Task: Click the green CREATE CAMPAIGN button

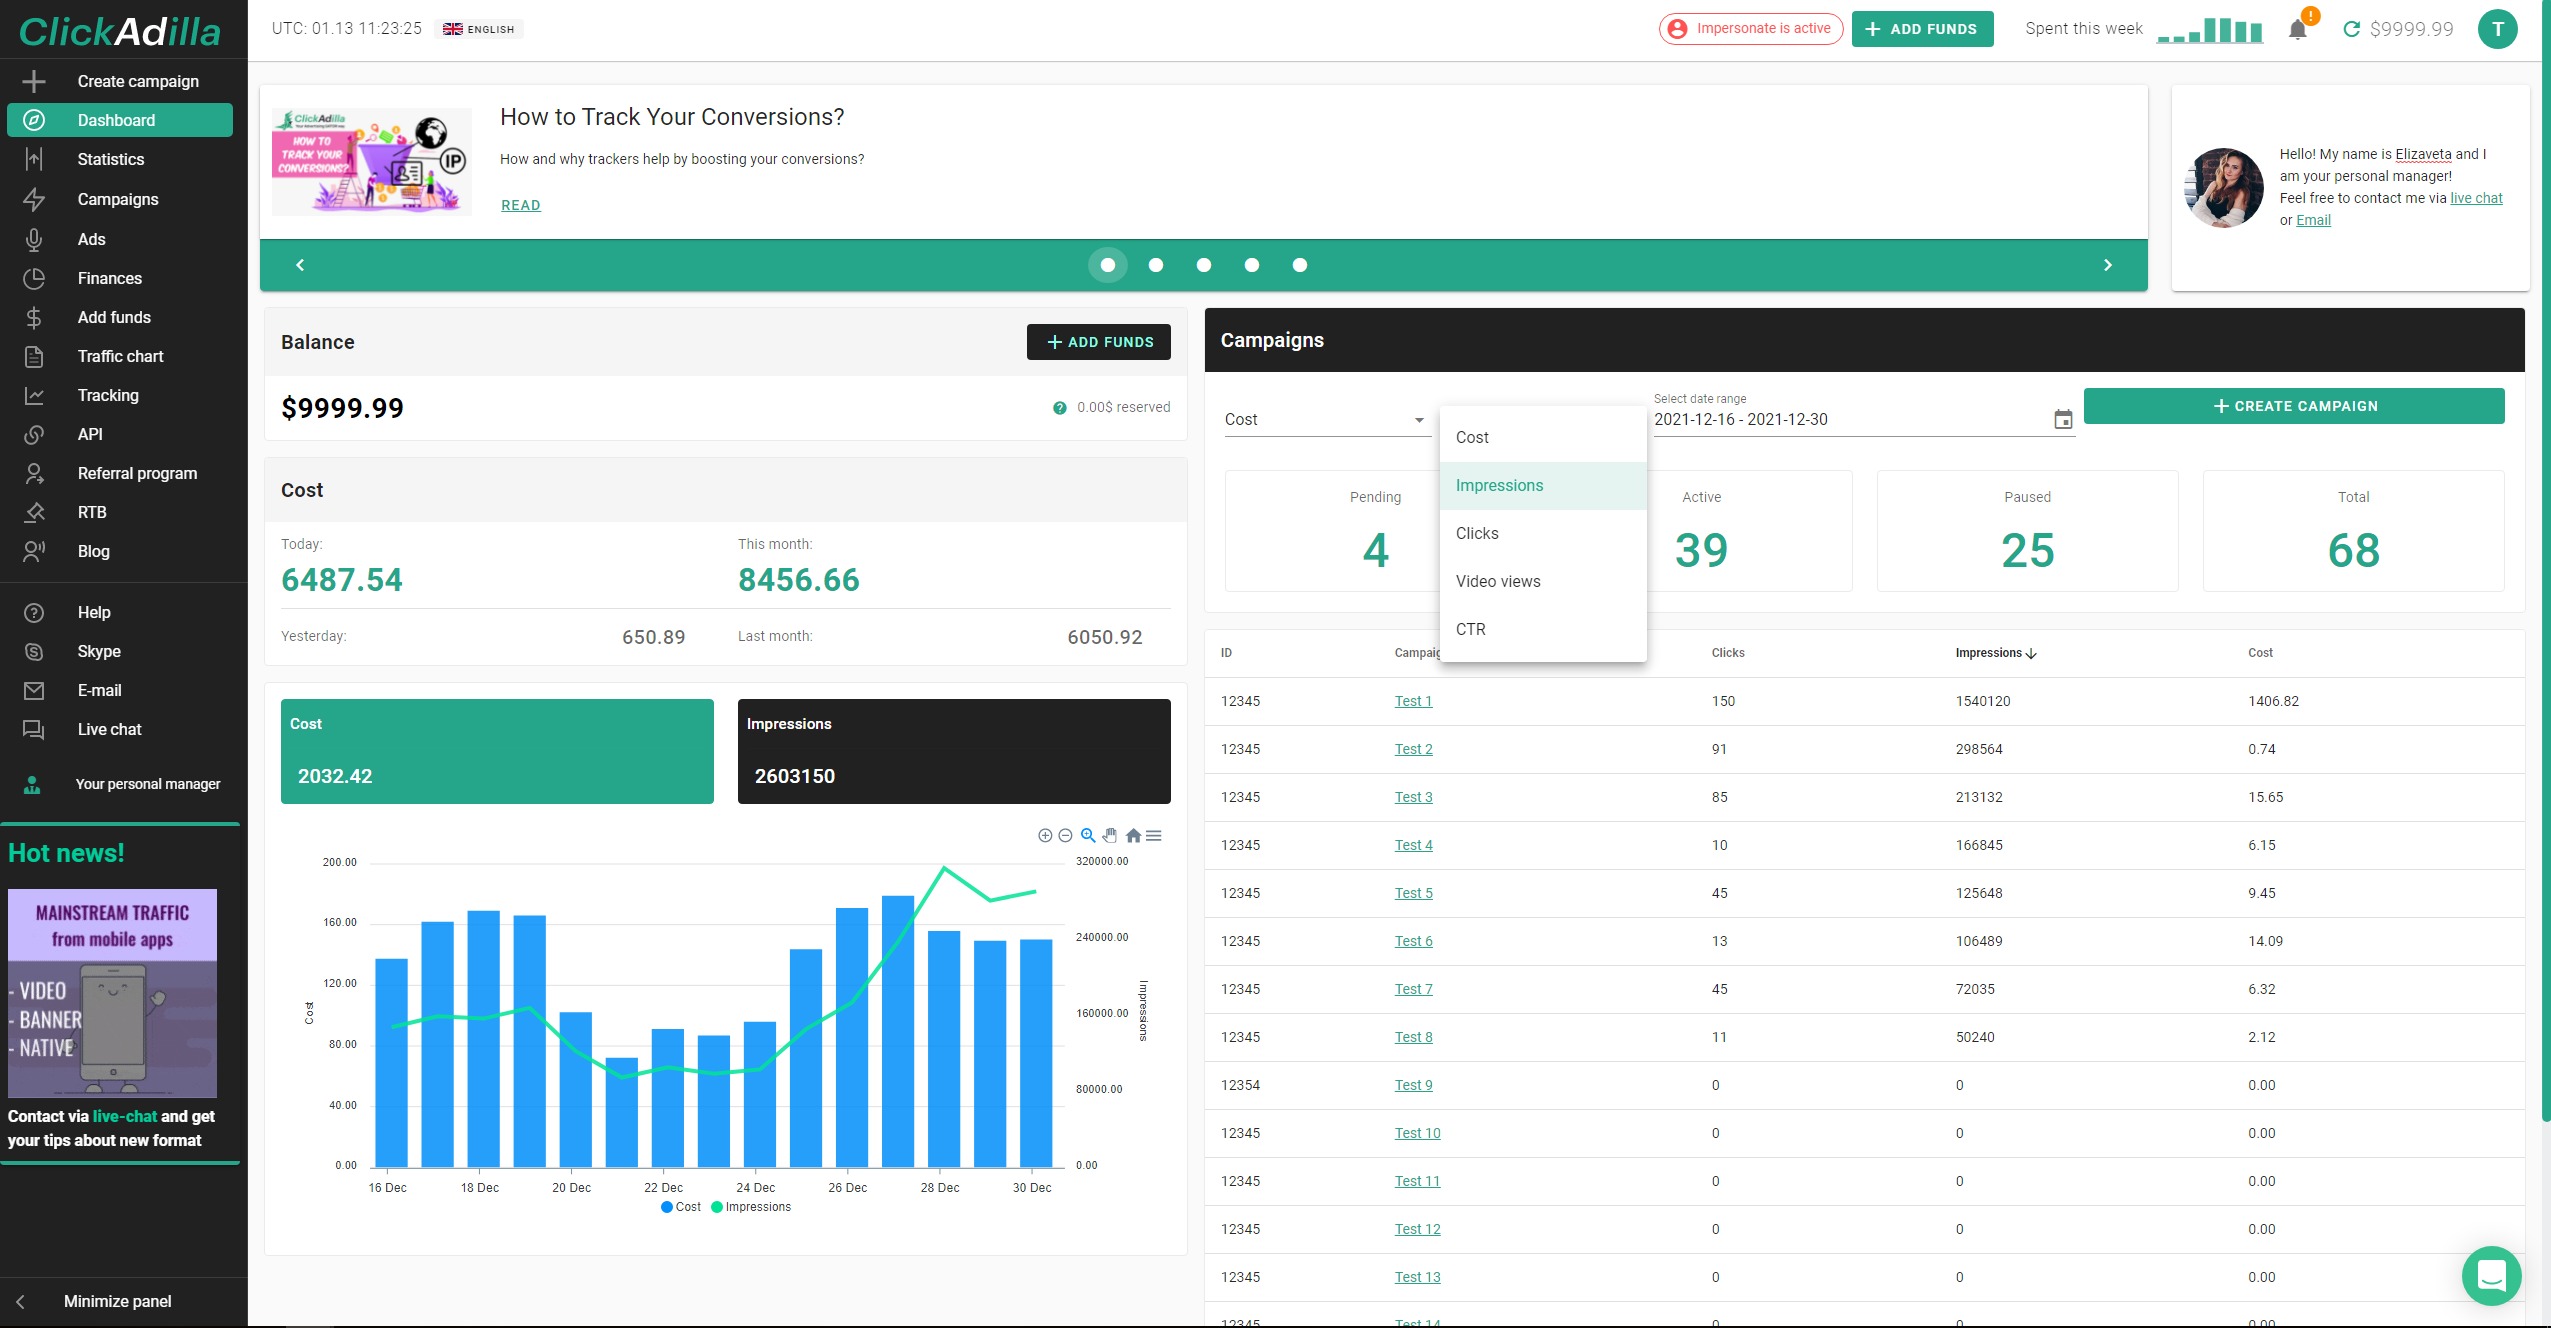Action: [x=2294, y=406]
